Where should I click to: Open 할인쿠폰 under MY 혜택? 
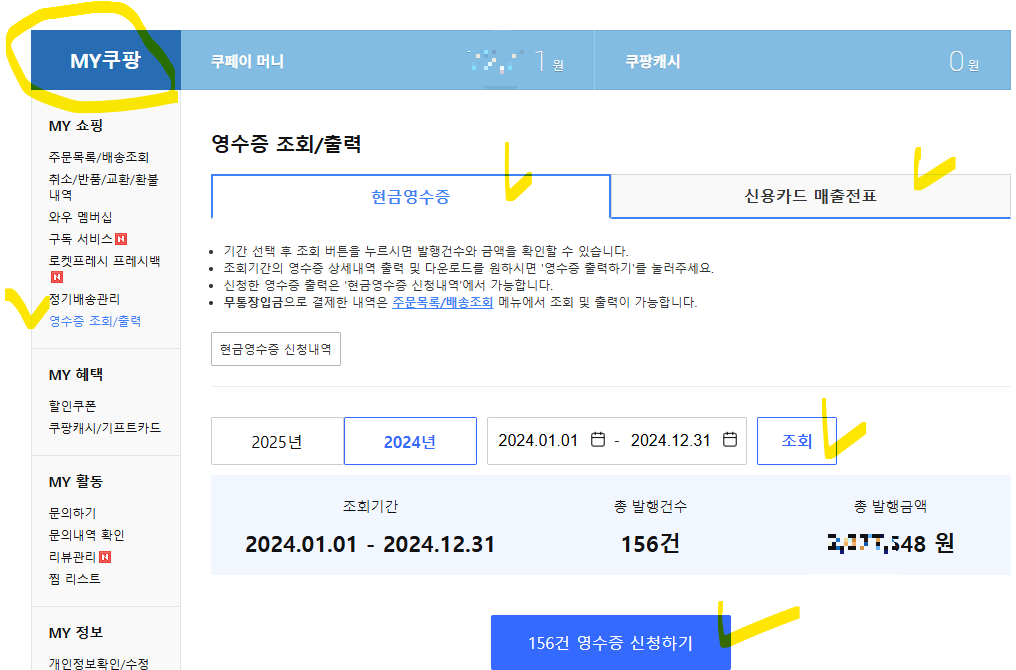73,406
